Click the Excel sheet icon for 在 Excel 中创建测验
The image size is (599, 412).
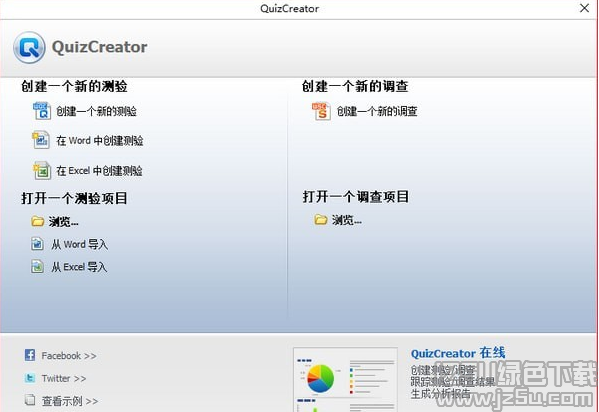tap(42, 170)
